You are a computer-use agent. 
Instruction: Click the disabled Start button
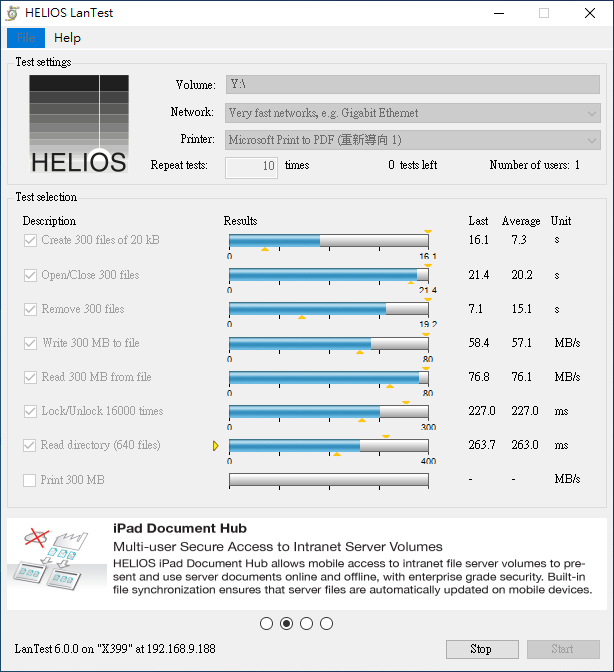563,649
